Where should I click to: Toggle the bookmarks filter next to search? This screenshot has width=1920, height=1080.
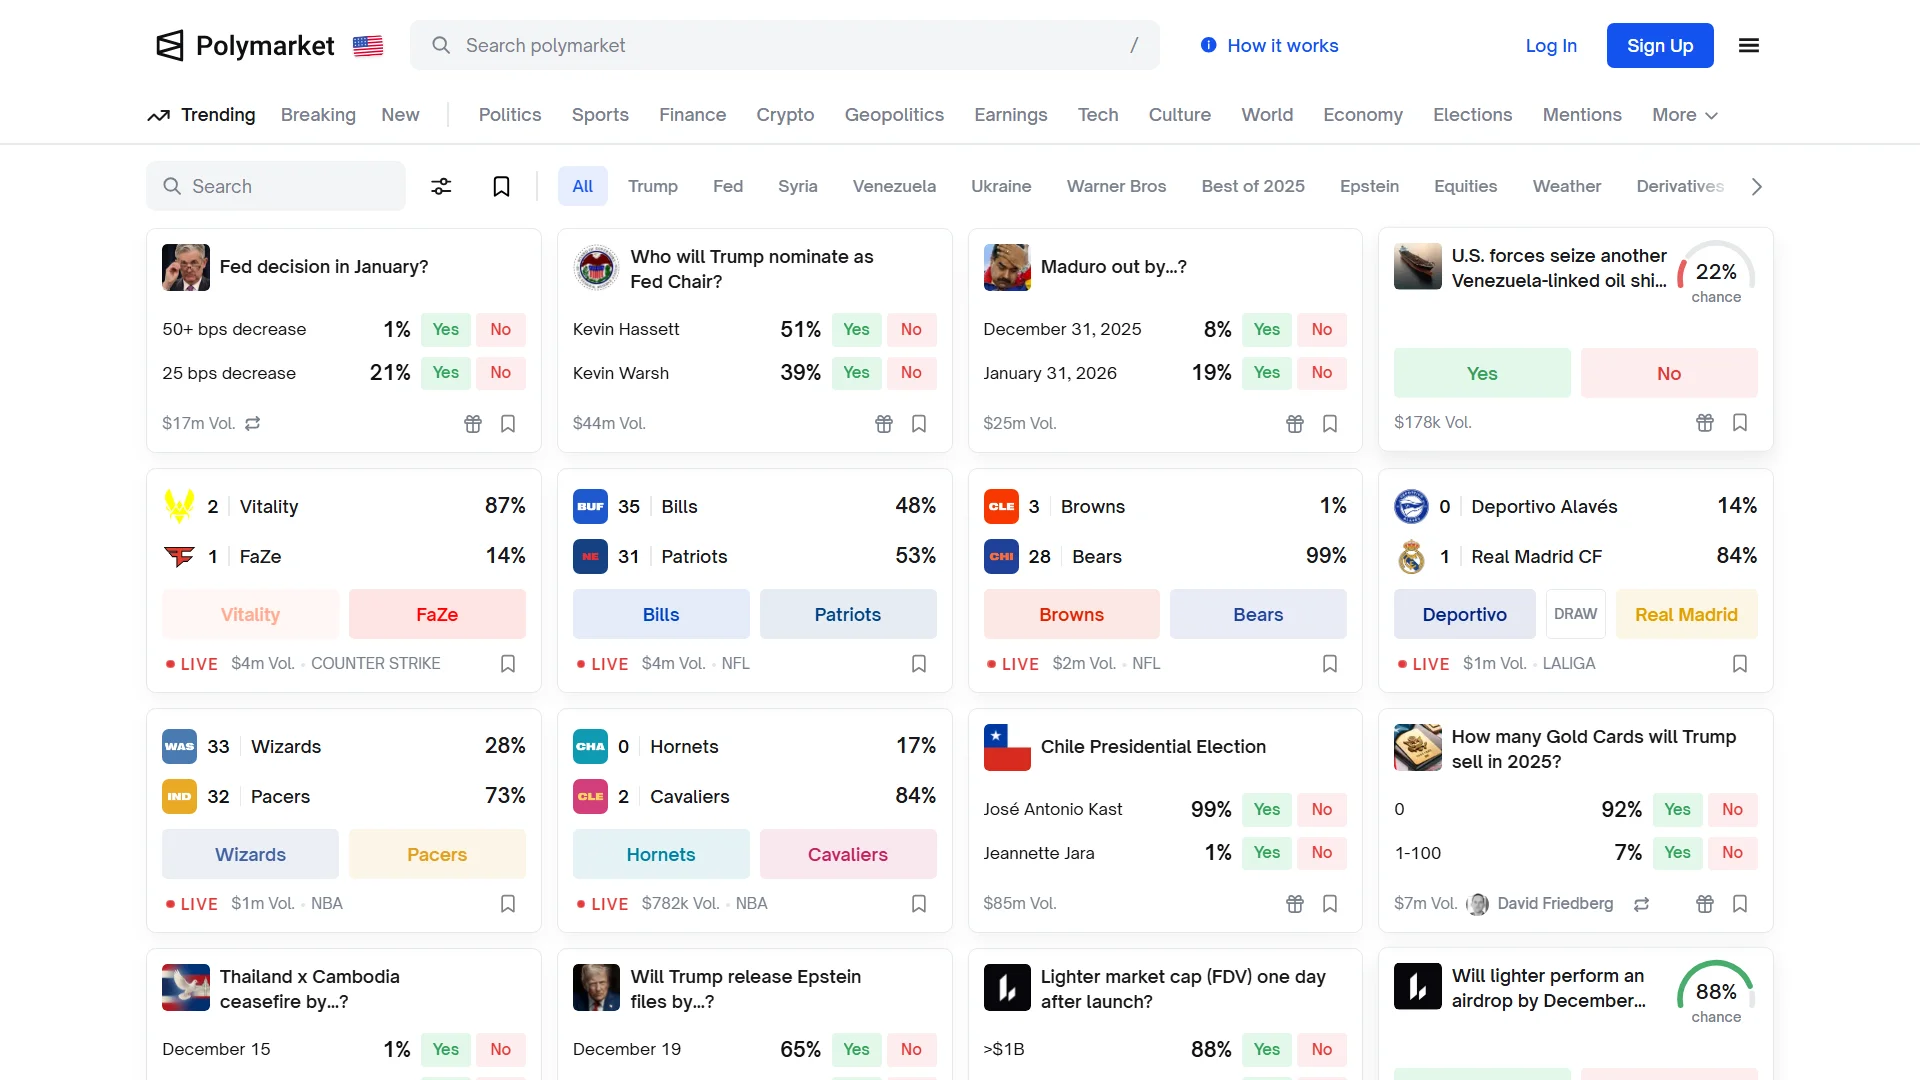click(501, 187)
